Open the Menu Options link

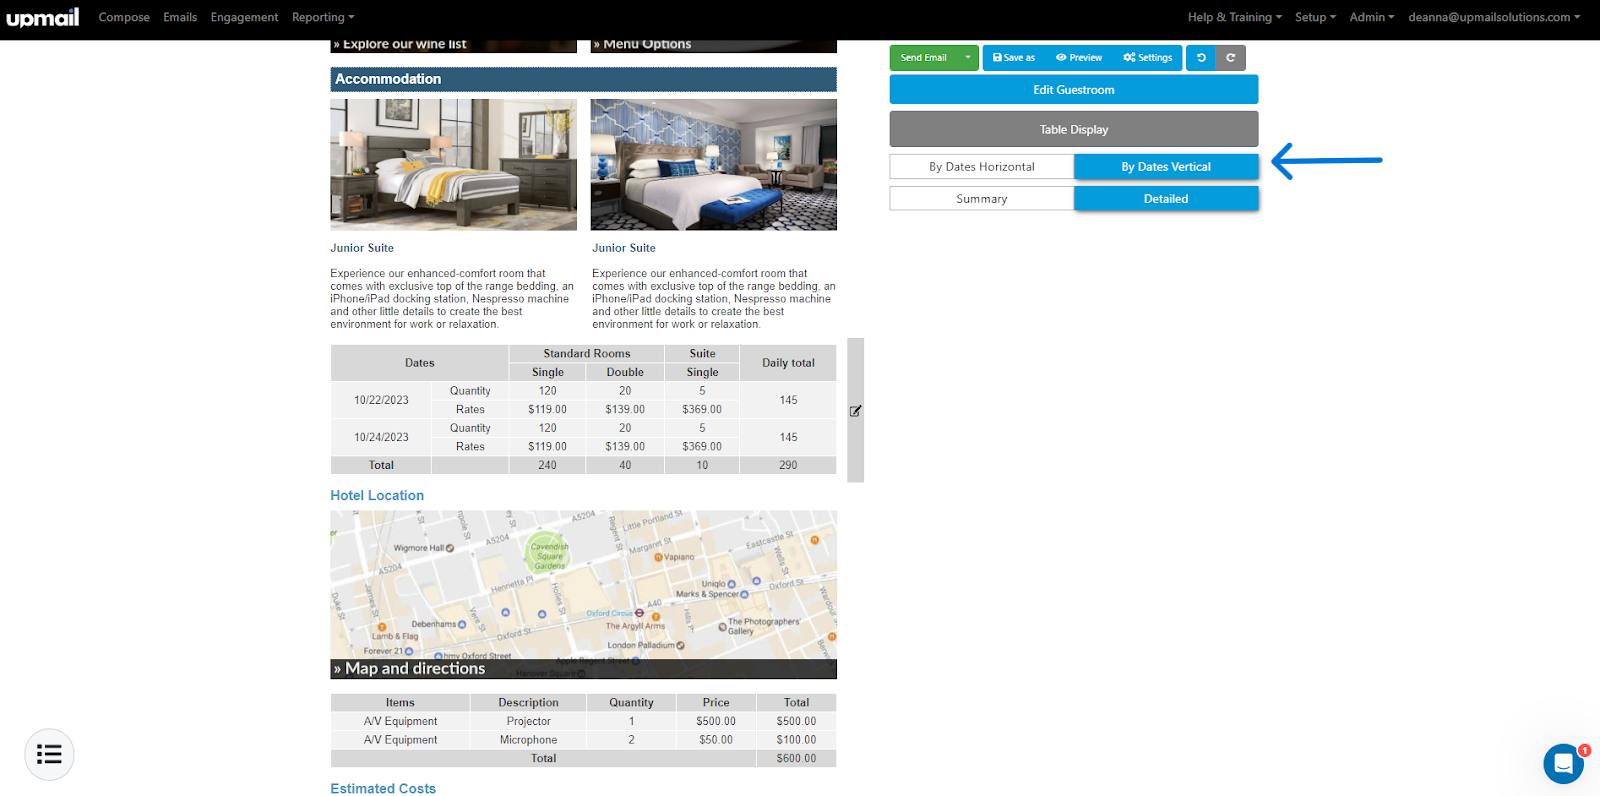pos(642,44)
